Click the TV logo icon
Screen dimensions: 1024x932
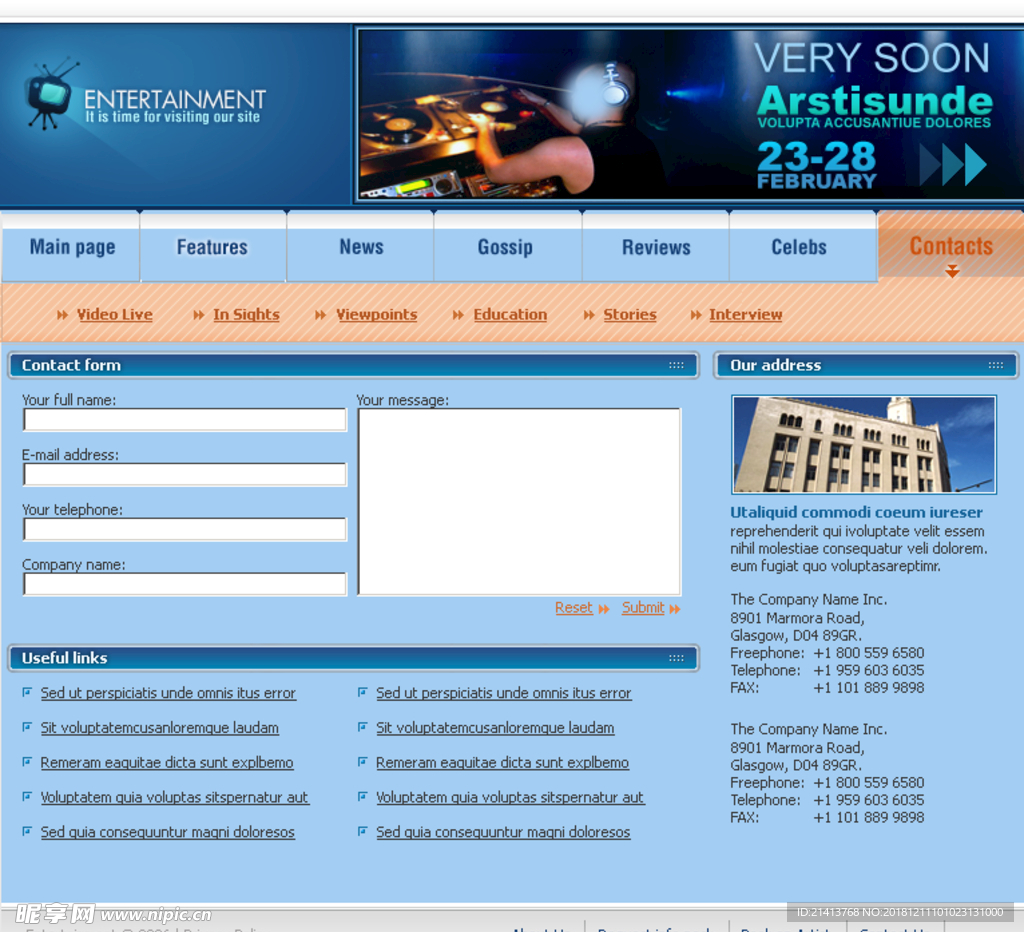(x=51, y=95)
